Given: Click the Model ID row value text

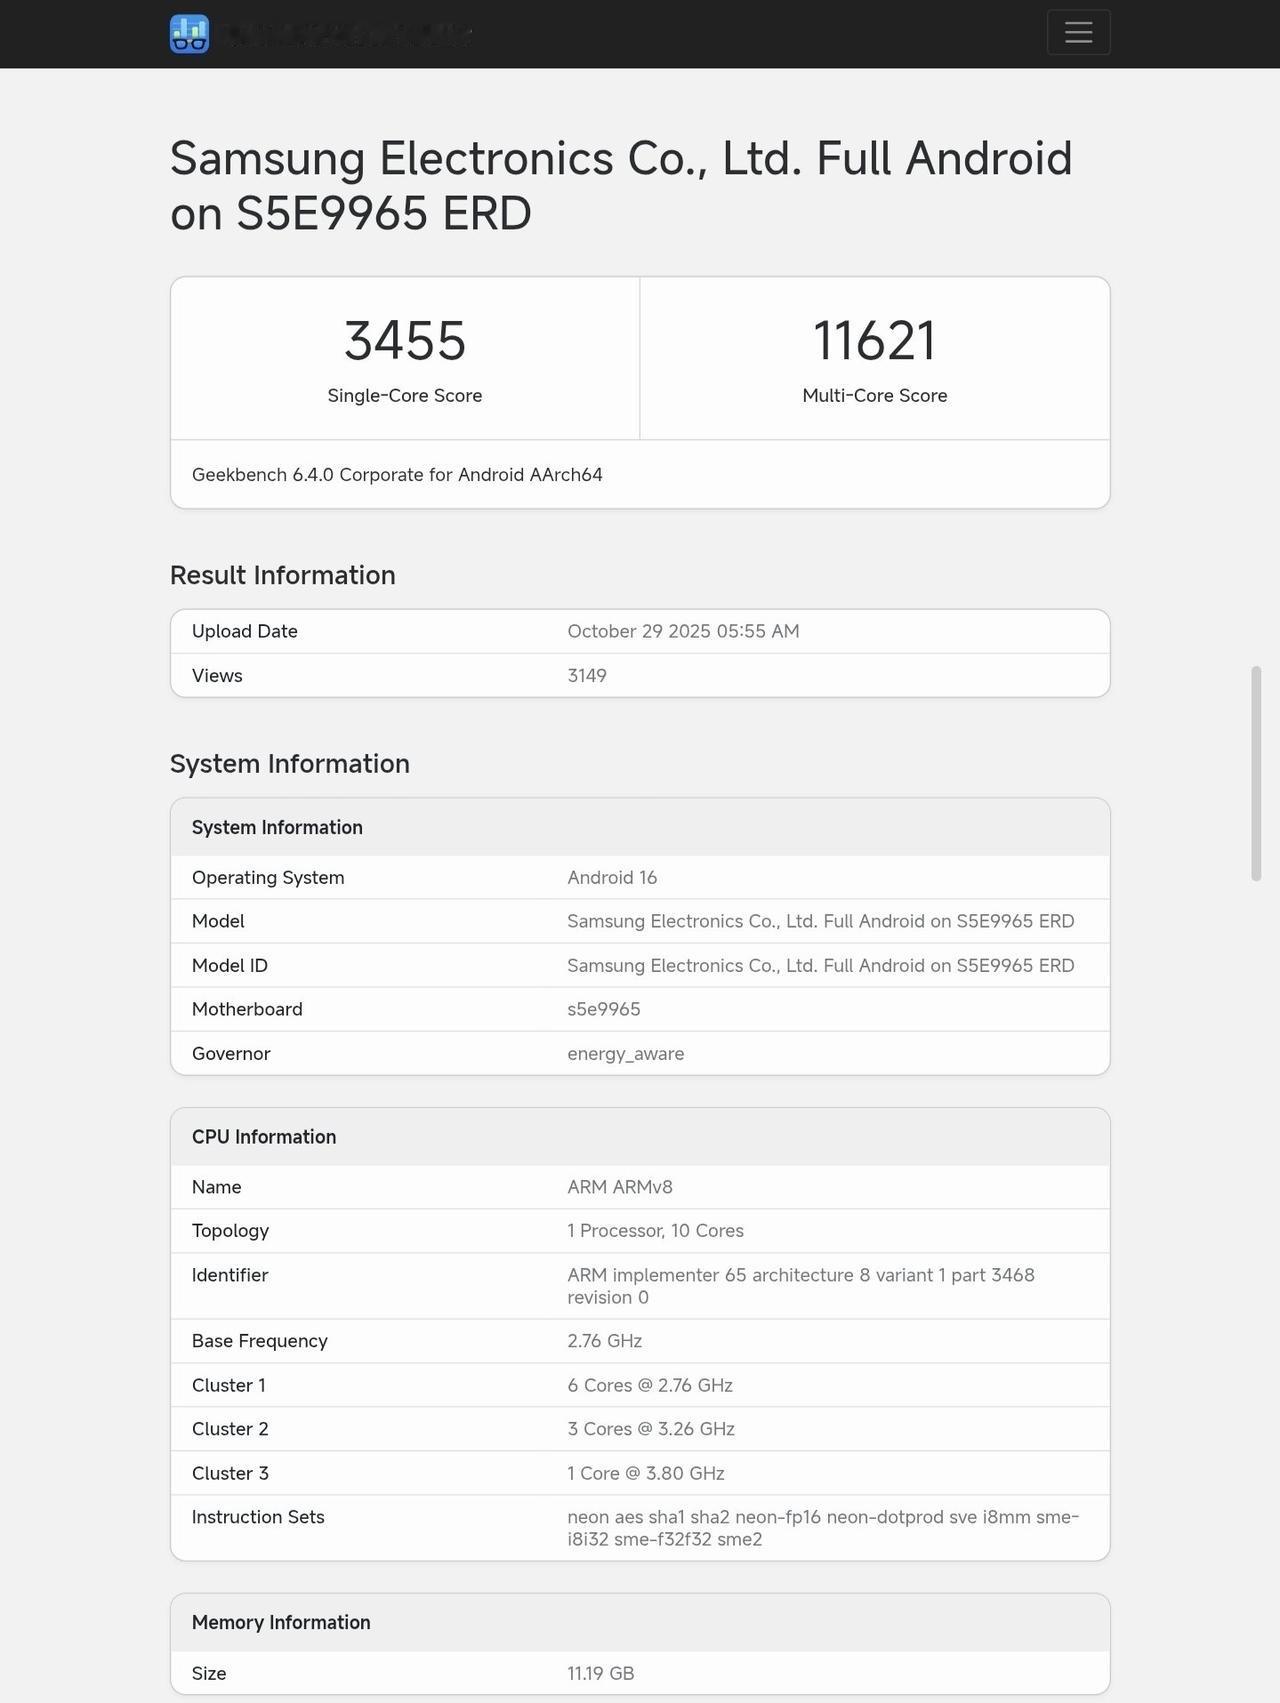Looking at the screenshot, I should (x=821, y=965).
